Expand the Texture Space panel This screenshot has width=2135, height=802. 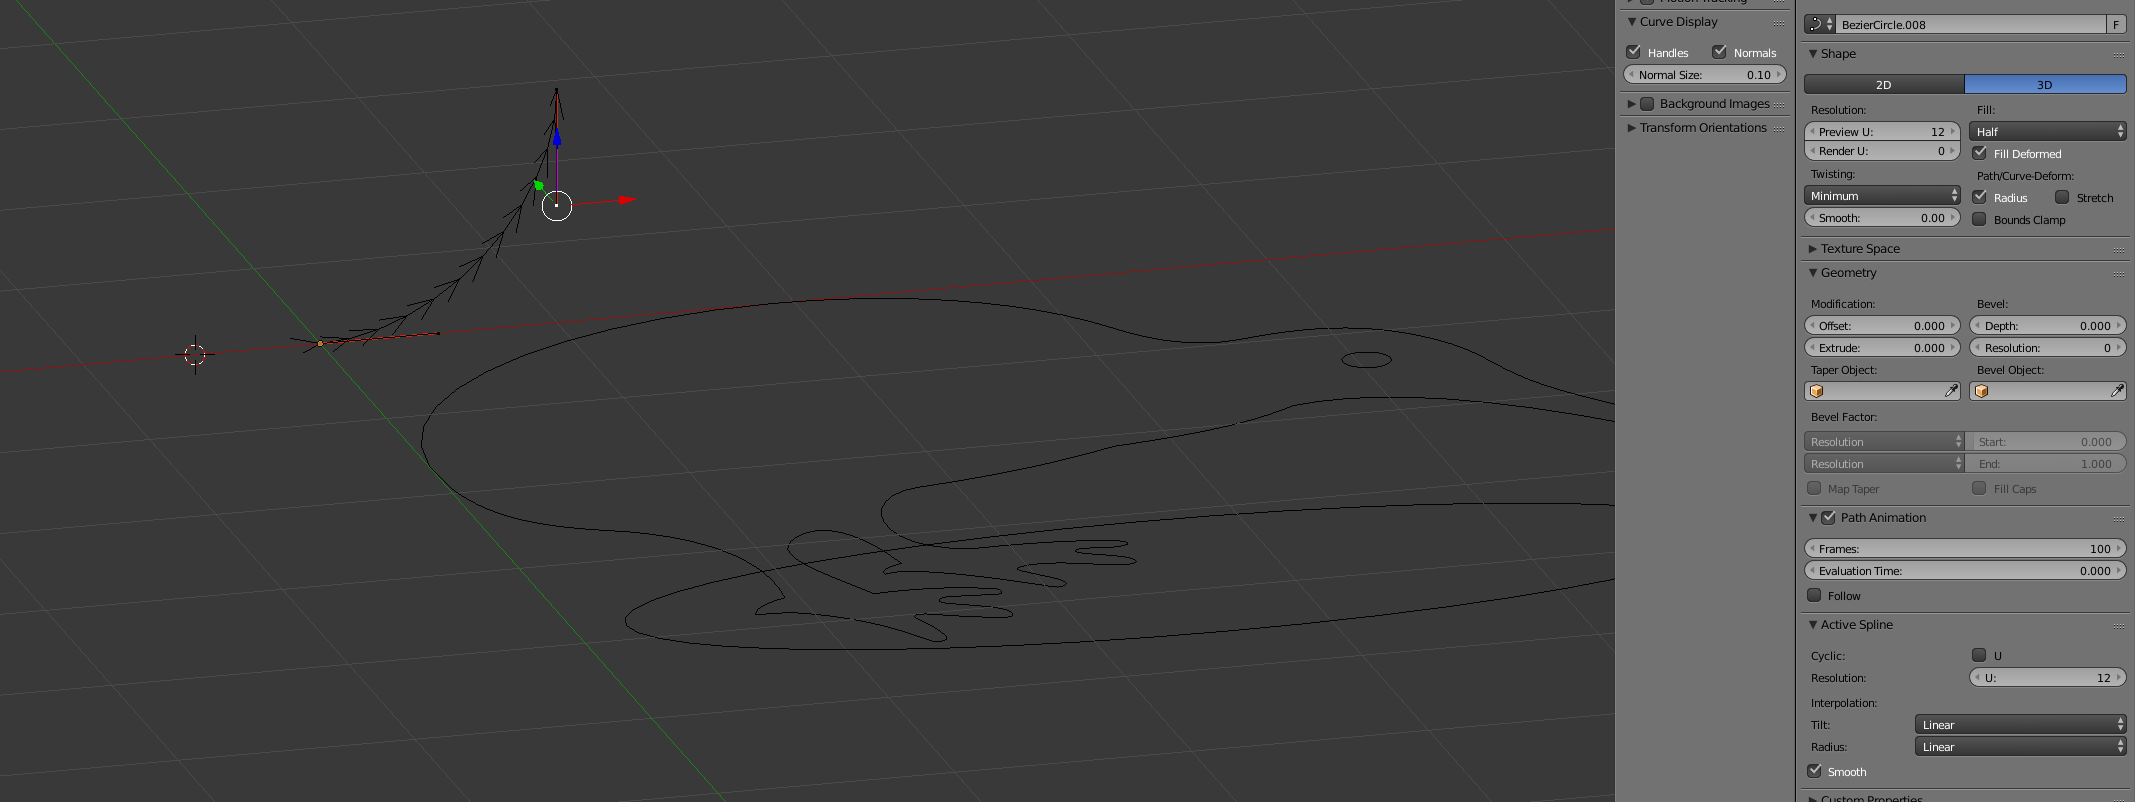point(1813,249)
